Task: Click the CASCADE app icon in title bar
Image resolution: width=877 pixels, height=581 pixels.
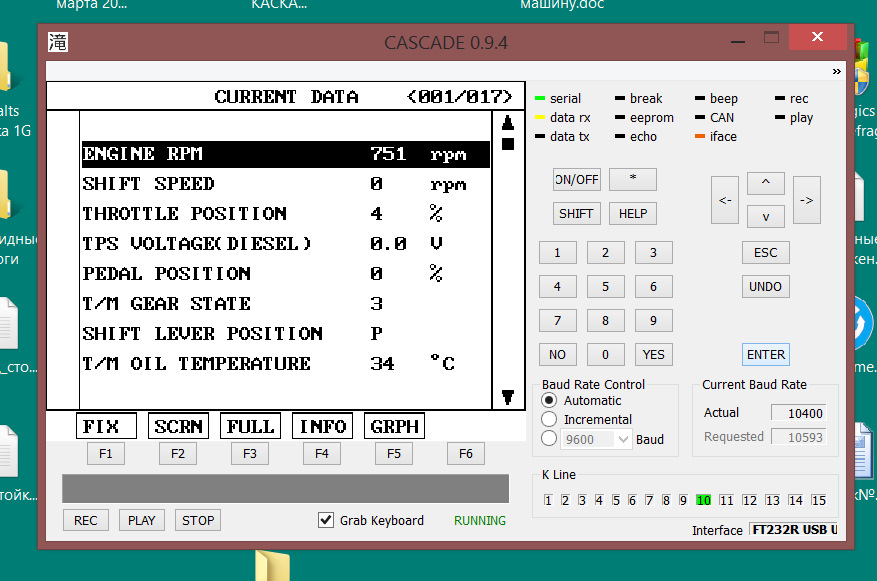Action: click(x=58, y=42)
